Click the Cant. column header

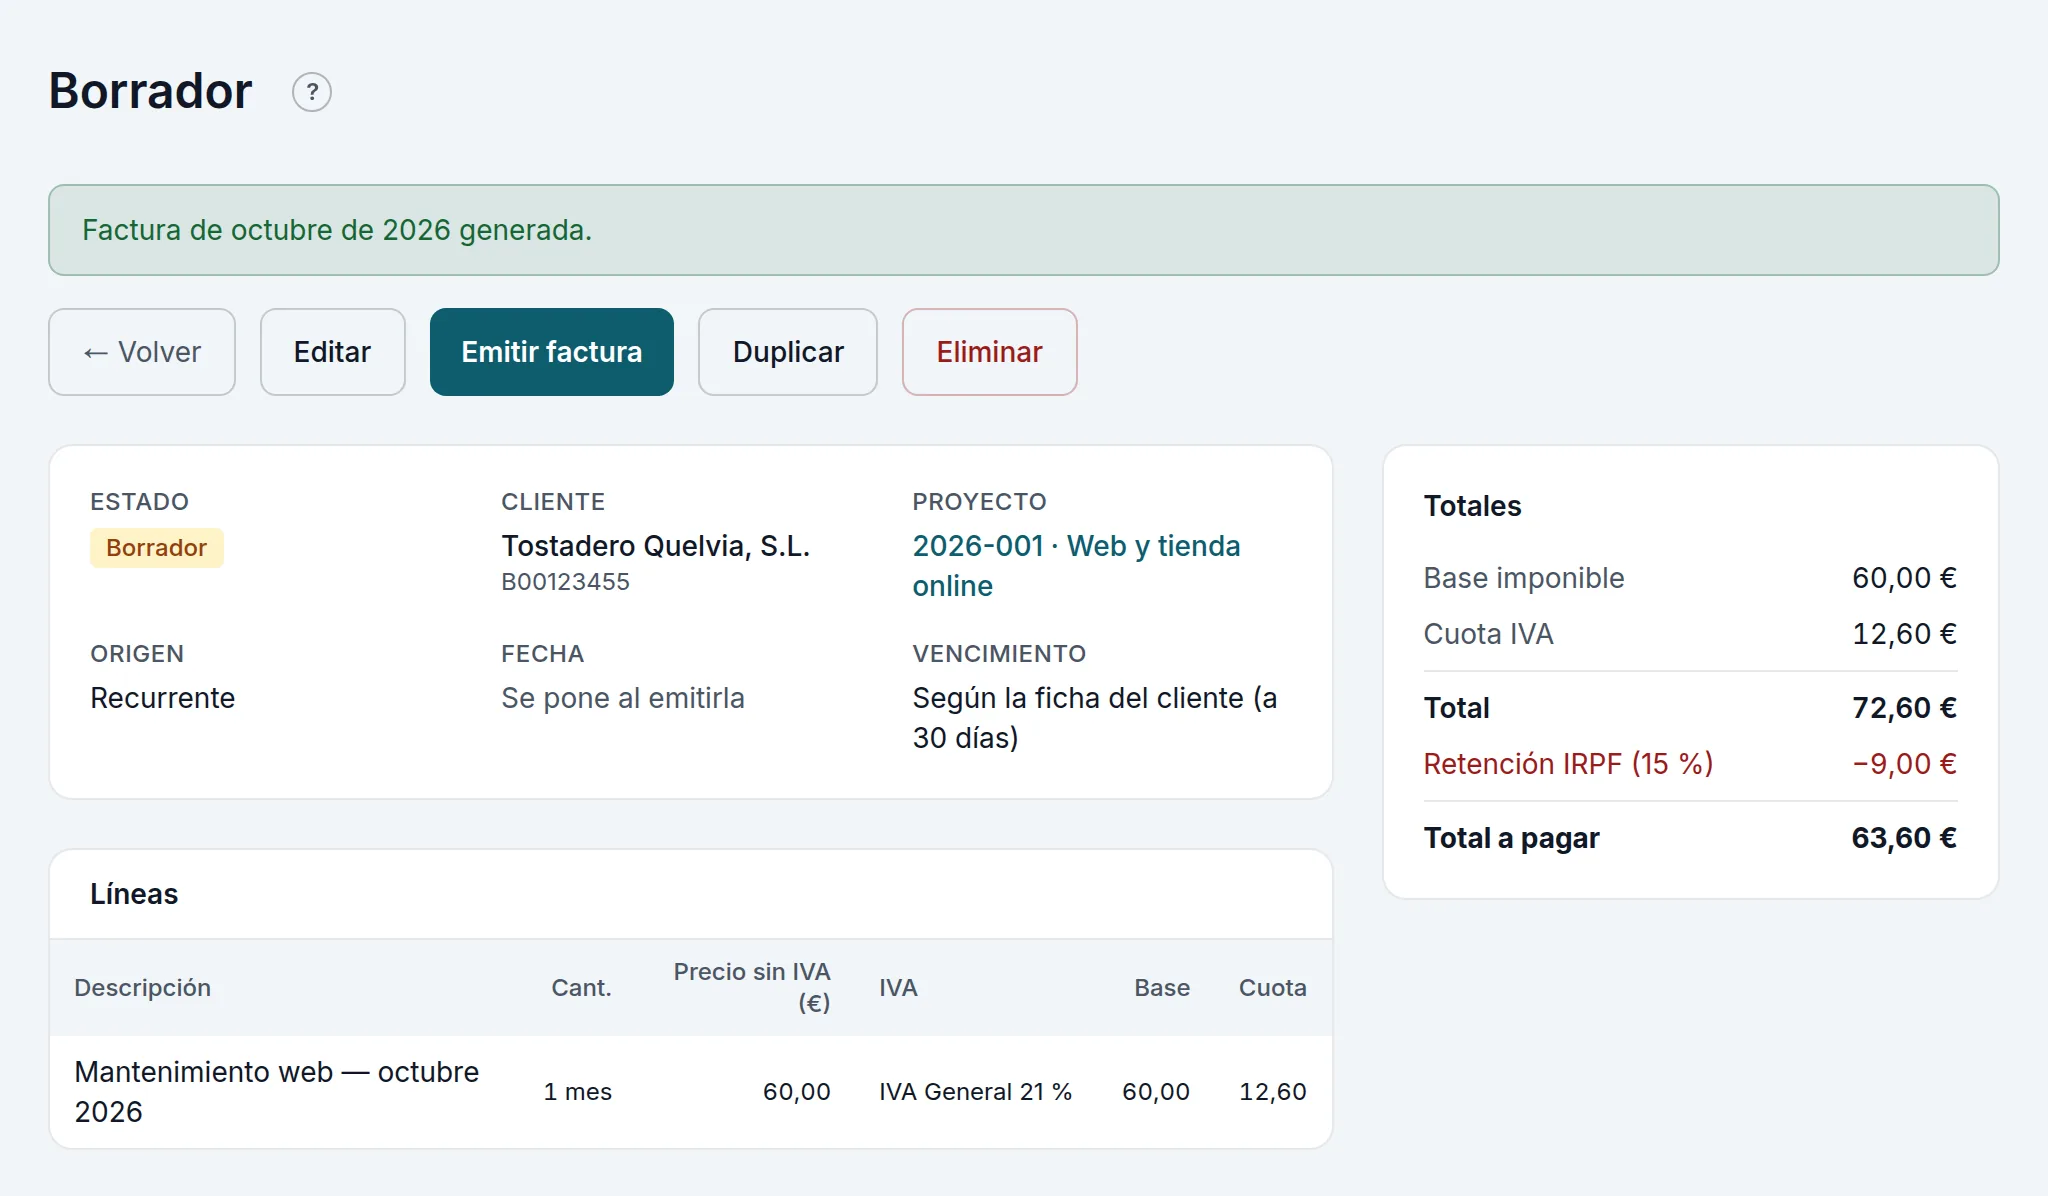[x=581, y=988]
